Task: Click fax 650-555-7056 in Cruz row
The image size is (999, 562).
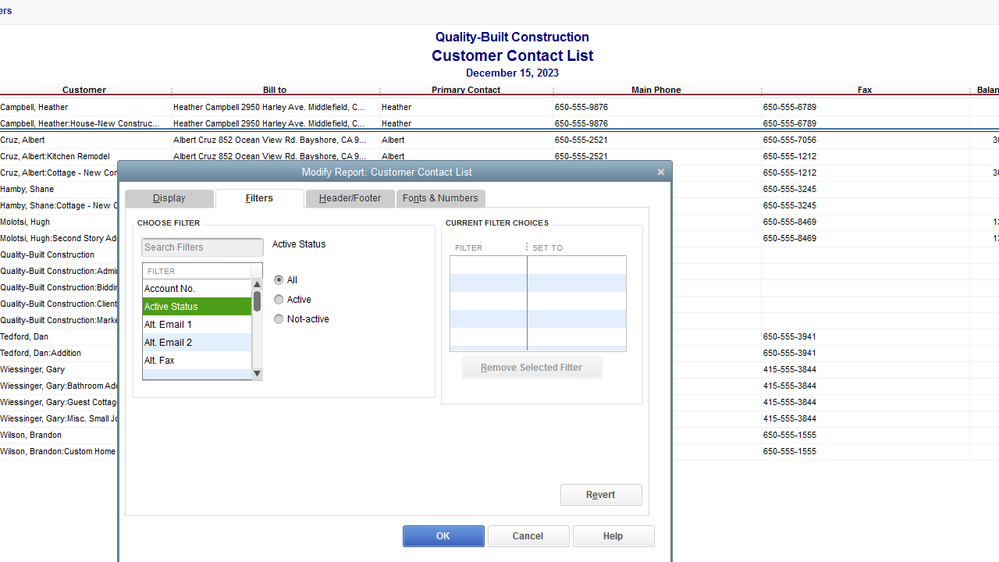Action: (789, 140)
